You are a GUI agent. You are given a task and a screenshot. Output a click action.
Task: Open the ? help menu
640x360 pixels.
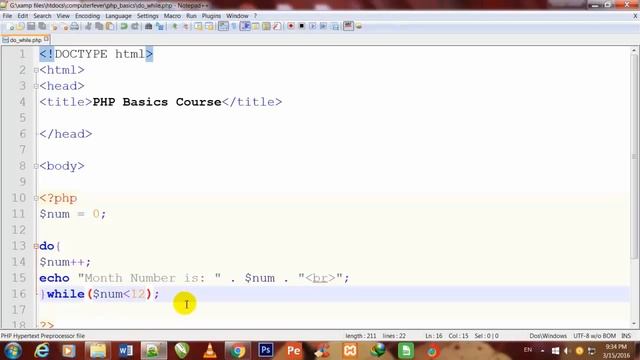point(255,16)
